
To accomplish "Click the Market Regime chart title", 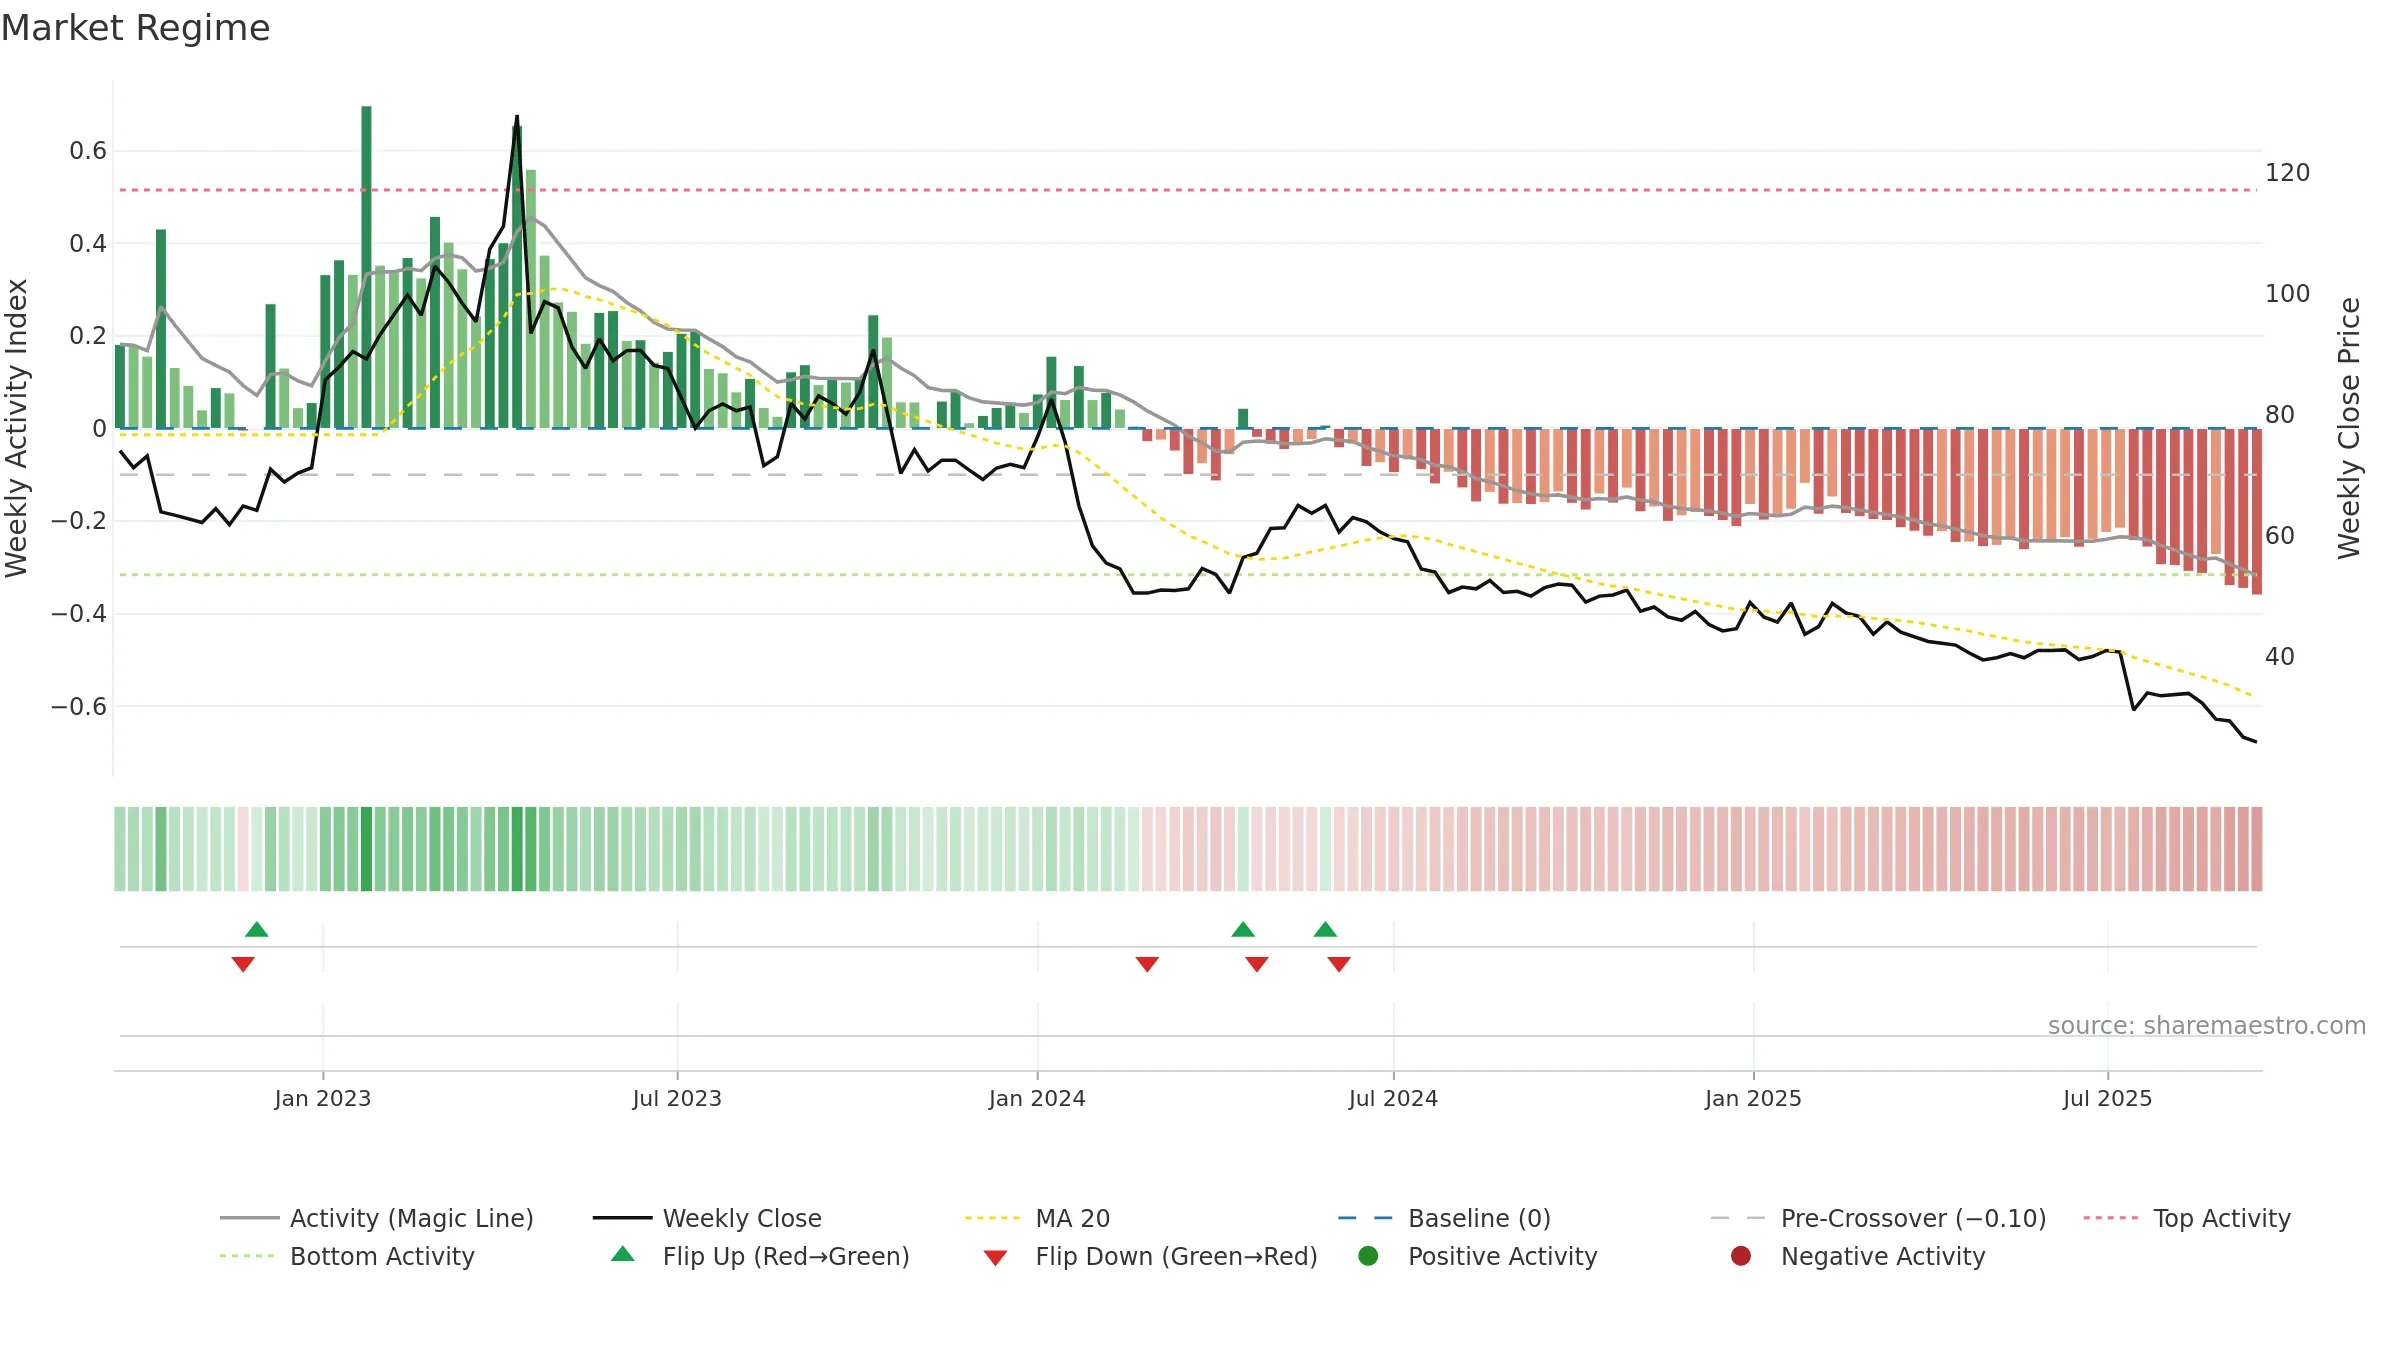I will coord(135,28).
